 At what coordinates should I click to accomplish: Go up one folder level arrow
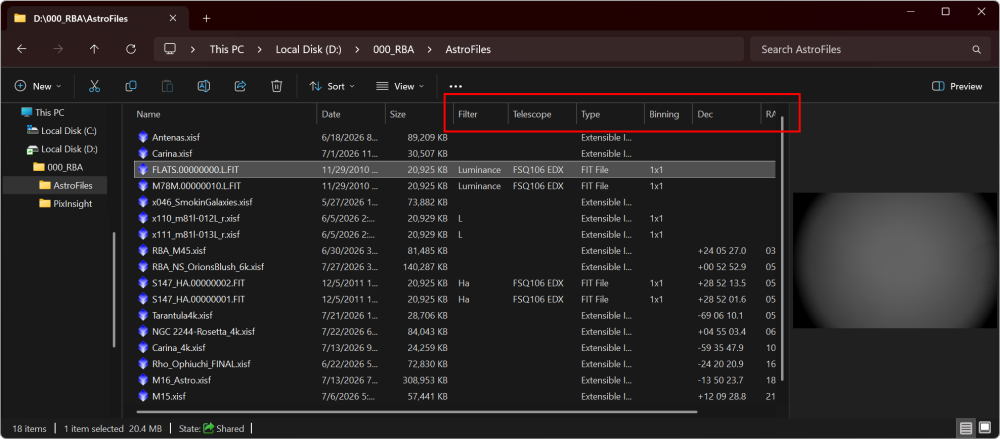point(94,49)
